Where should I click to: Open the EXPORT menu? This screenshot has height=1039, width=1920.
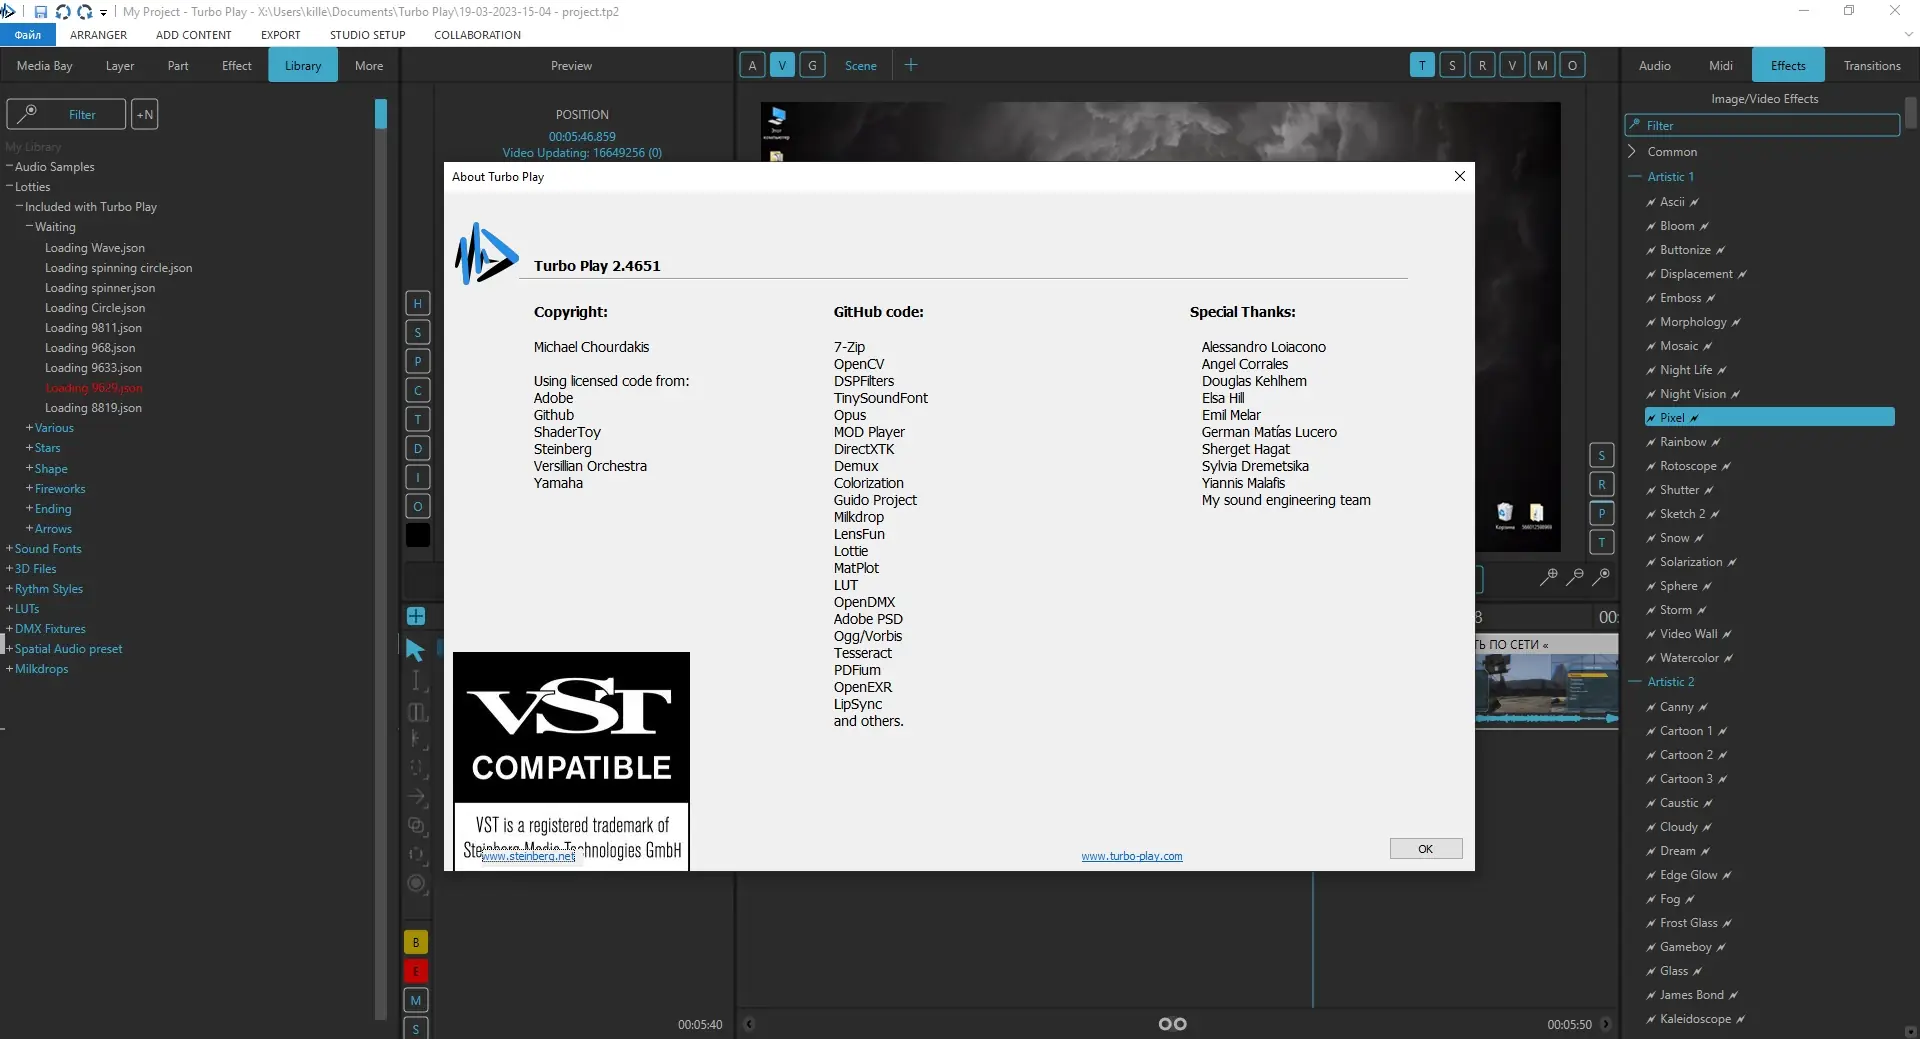point(281,35)
